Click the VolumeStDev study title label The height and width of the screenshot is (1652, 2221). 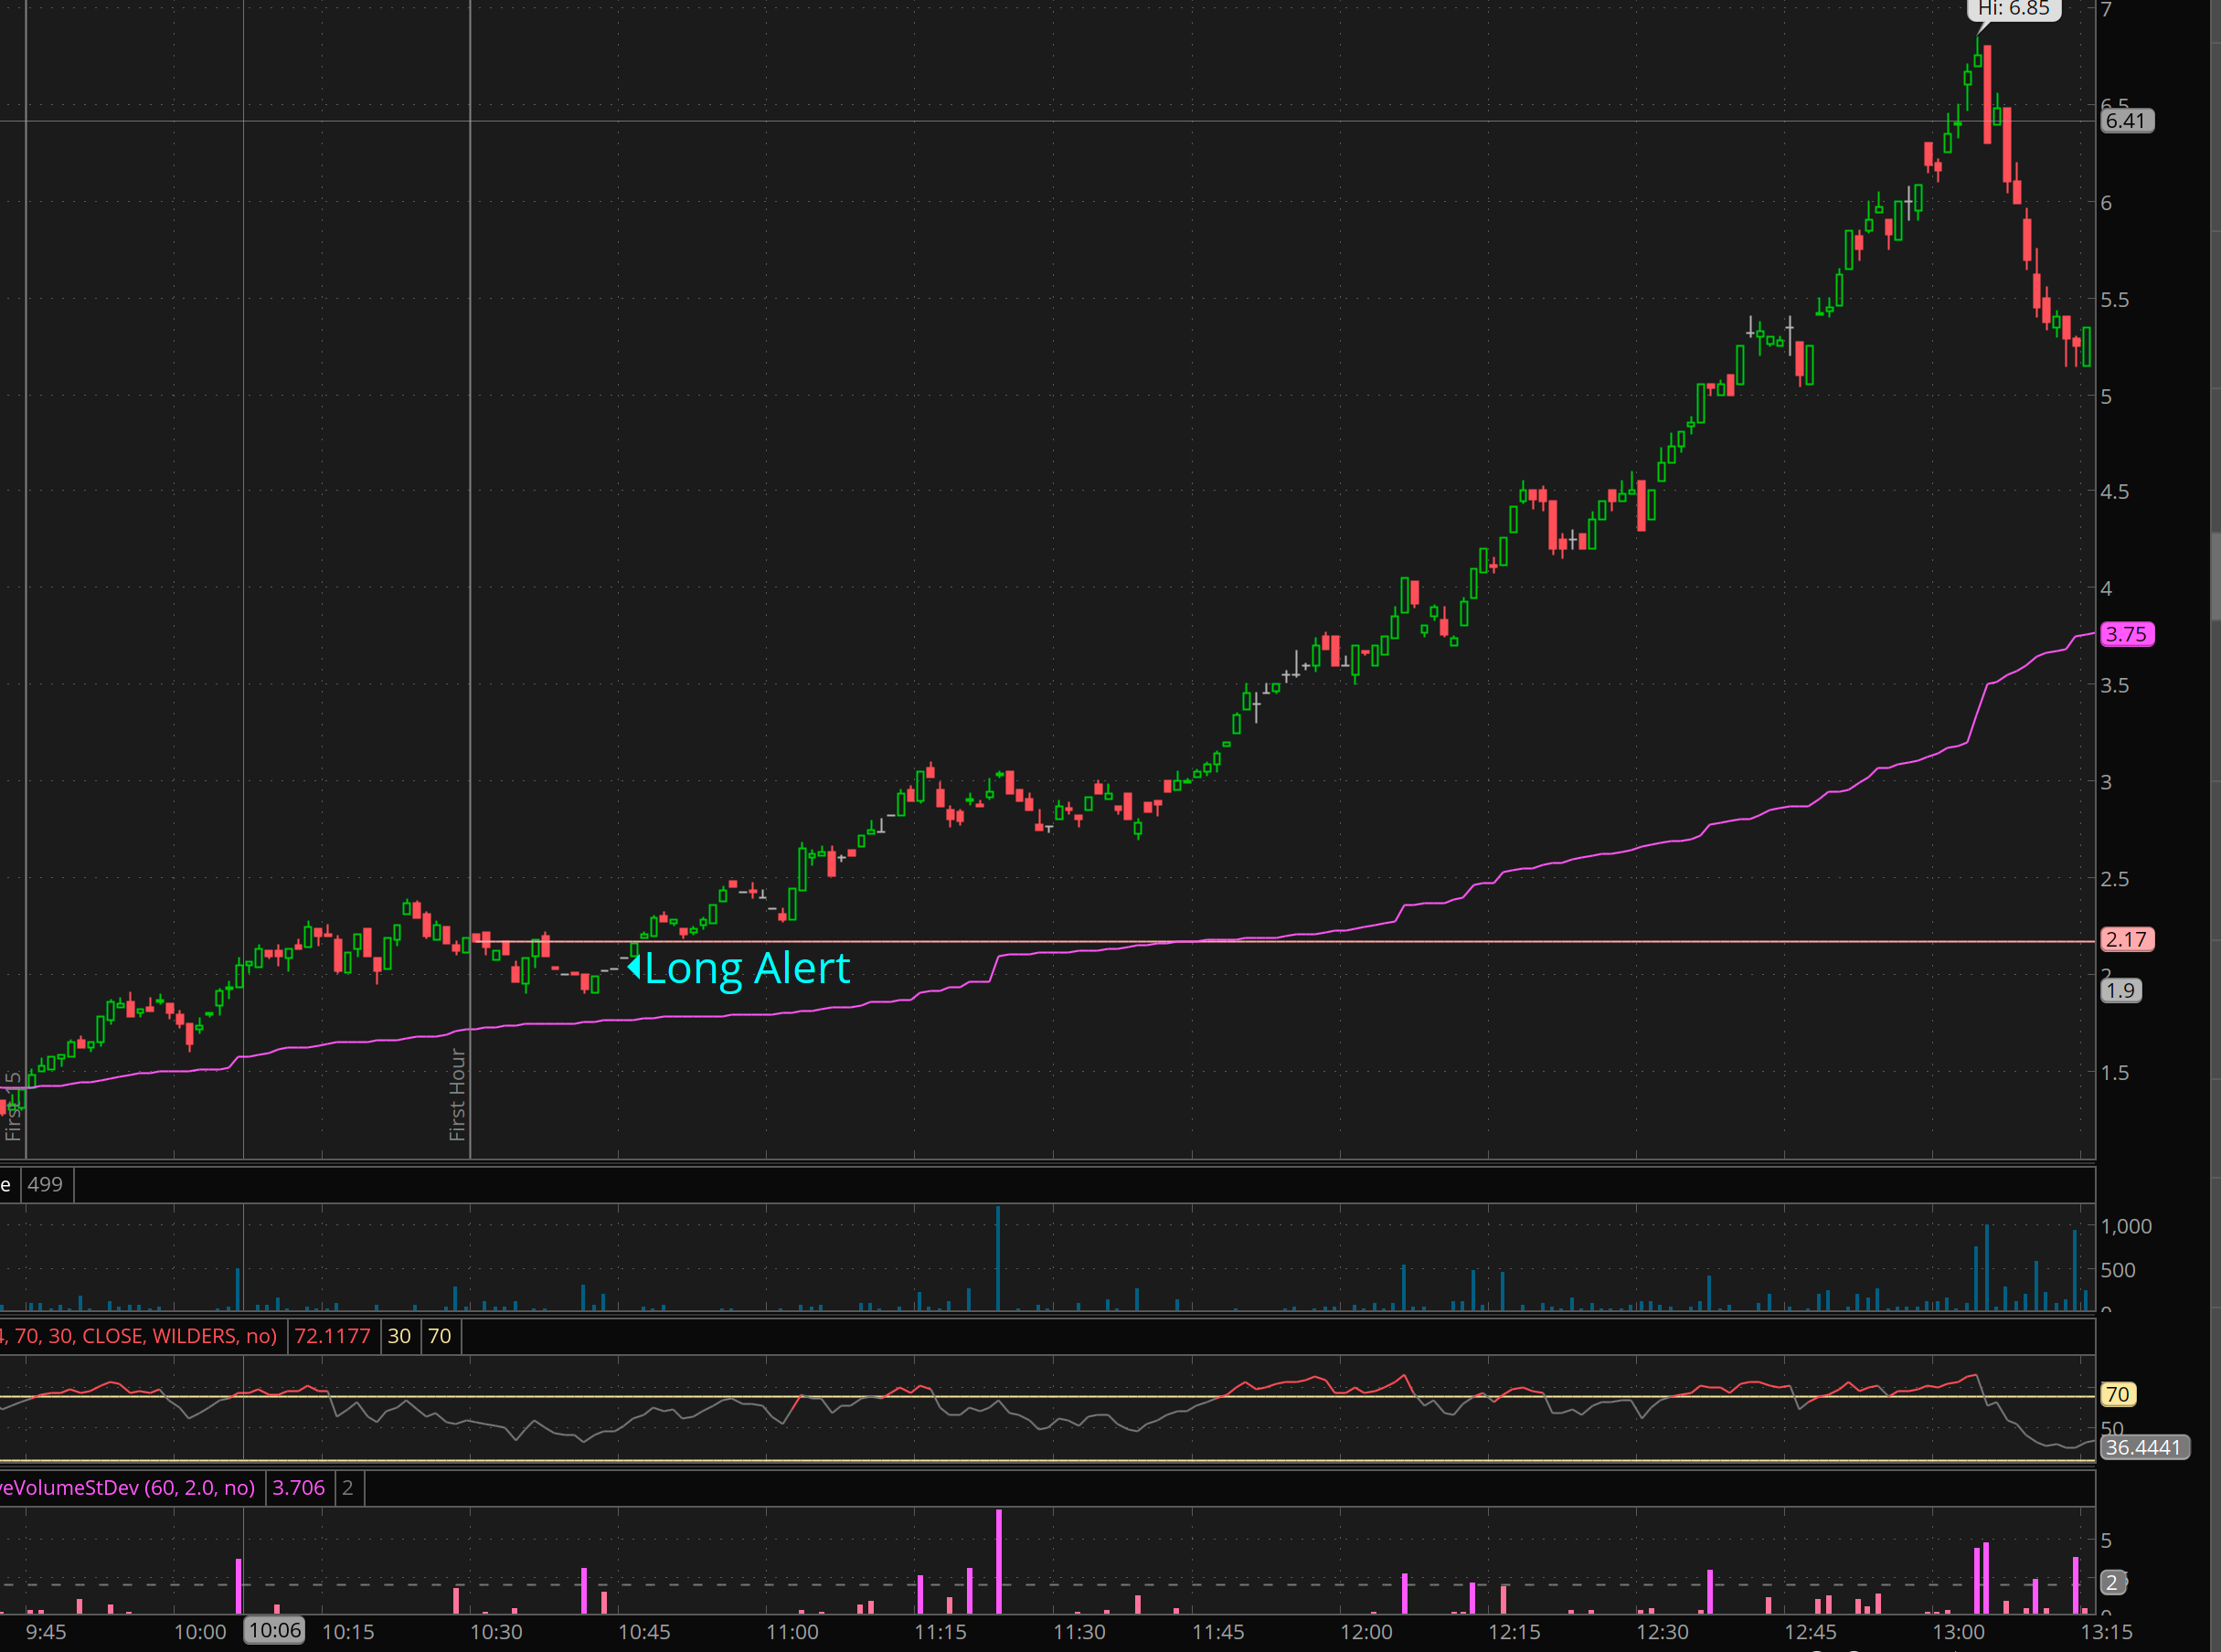[128, 1488]
